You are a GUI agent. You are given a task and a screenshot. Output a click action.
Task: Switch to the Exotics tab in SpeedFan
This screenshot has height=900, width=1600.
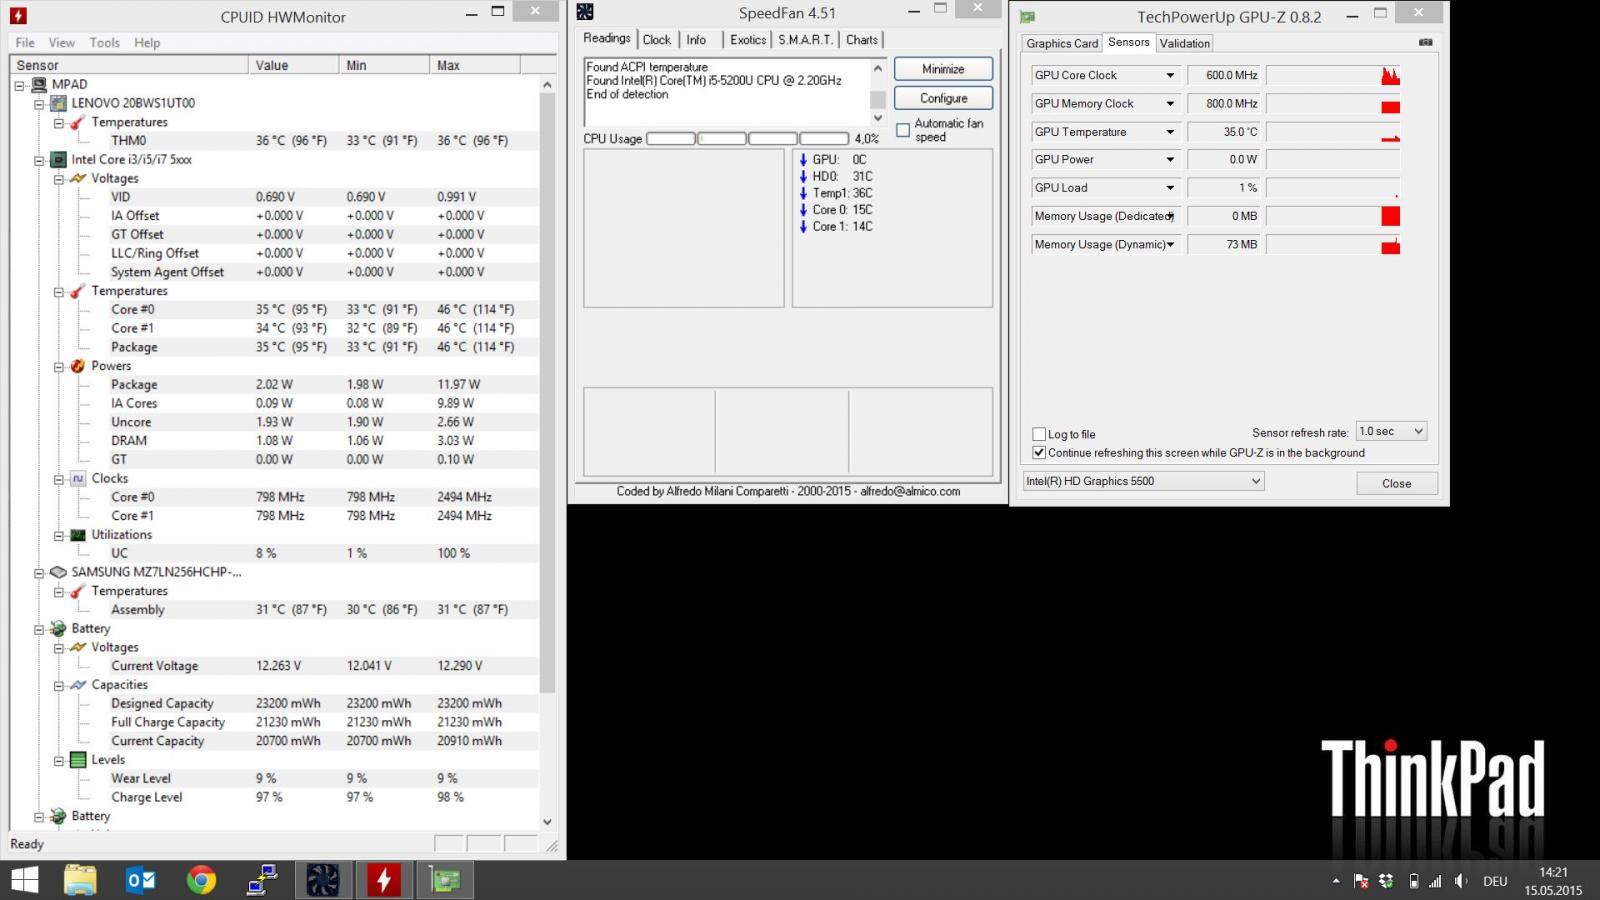point(748,40)
